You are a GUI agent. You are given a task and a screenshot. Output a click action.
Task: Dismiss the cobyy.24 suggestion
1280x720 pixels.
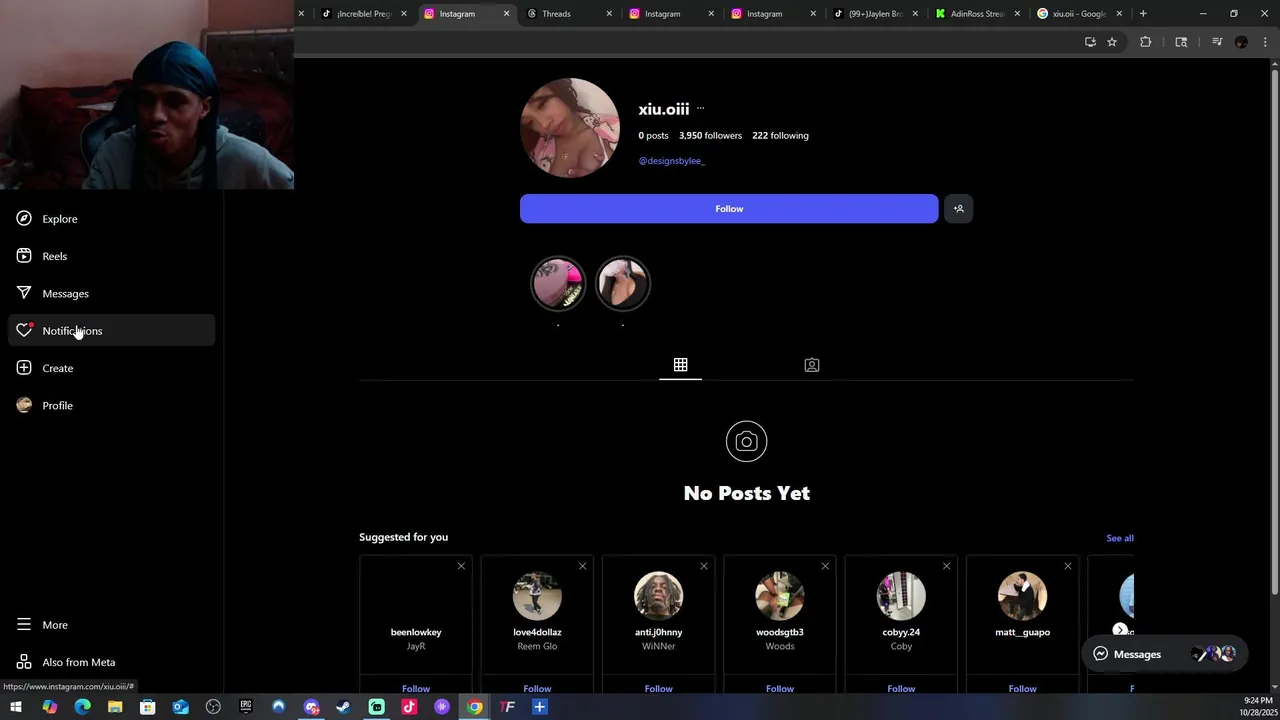coord(946,566)
